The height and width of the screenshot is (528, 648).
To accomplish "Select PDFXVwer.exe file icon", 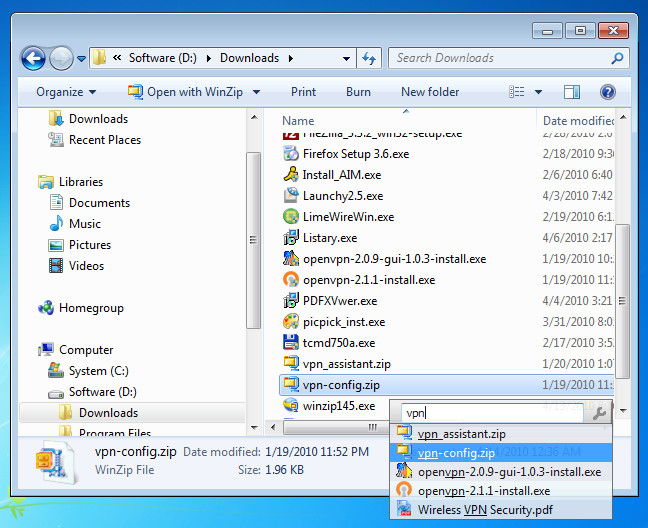I will click(x=291, y=301).
